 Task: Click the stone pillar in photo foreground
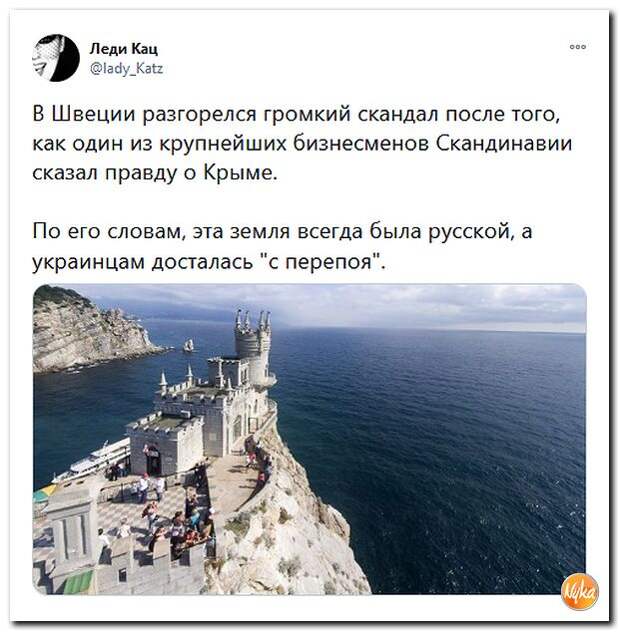[x=73, y=528]
